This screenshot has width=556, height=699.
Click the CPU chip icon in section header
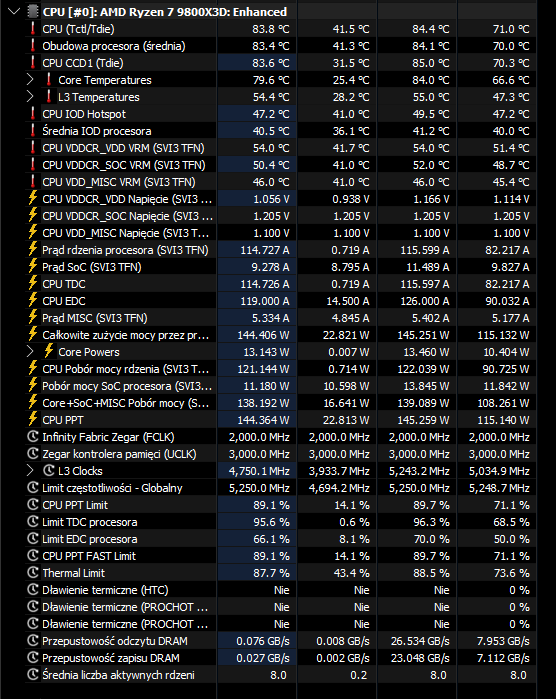[x=33, y=12]
